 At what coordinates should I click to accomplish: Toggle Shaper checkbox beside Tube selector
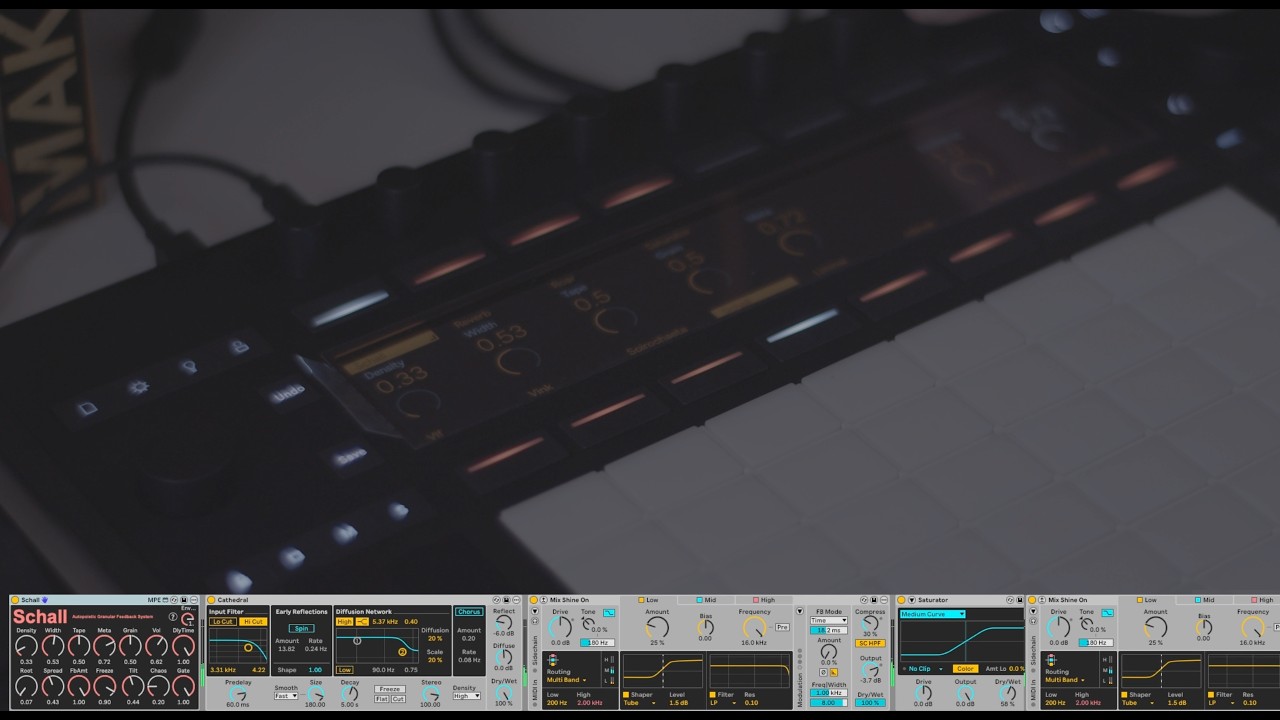[x=625, y=694]
